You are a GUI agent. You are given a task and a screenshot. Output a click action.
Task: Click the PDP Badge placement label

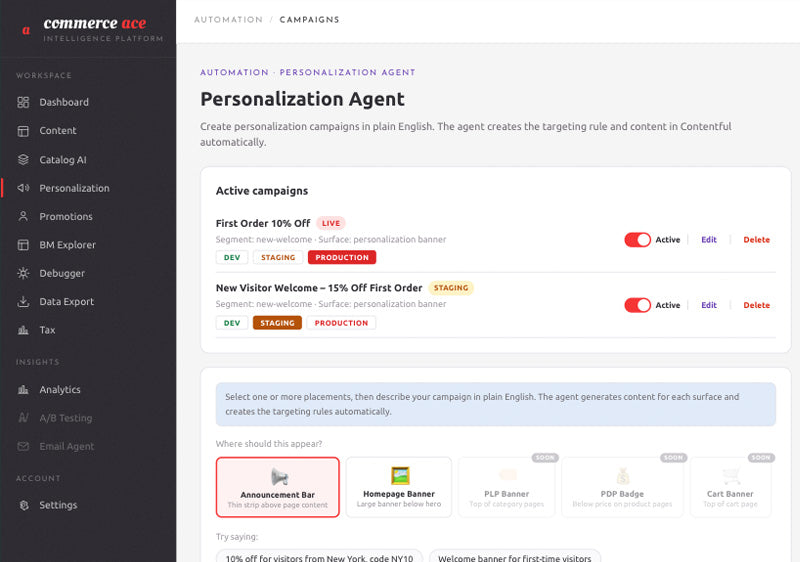(622, 494)
